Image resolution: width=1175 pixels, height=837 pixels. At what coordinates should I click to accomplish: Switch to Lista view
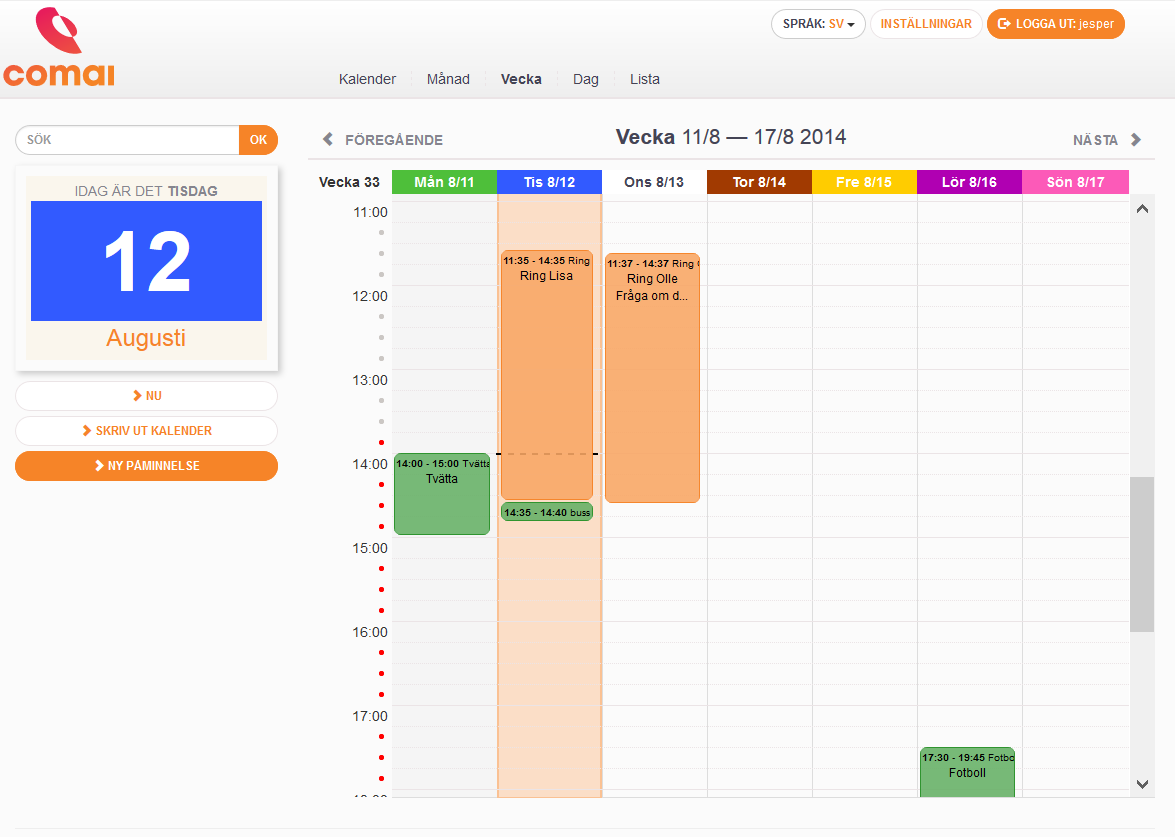tap(644, 79)
